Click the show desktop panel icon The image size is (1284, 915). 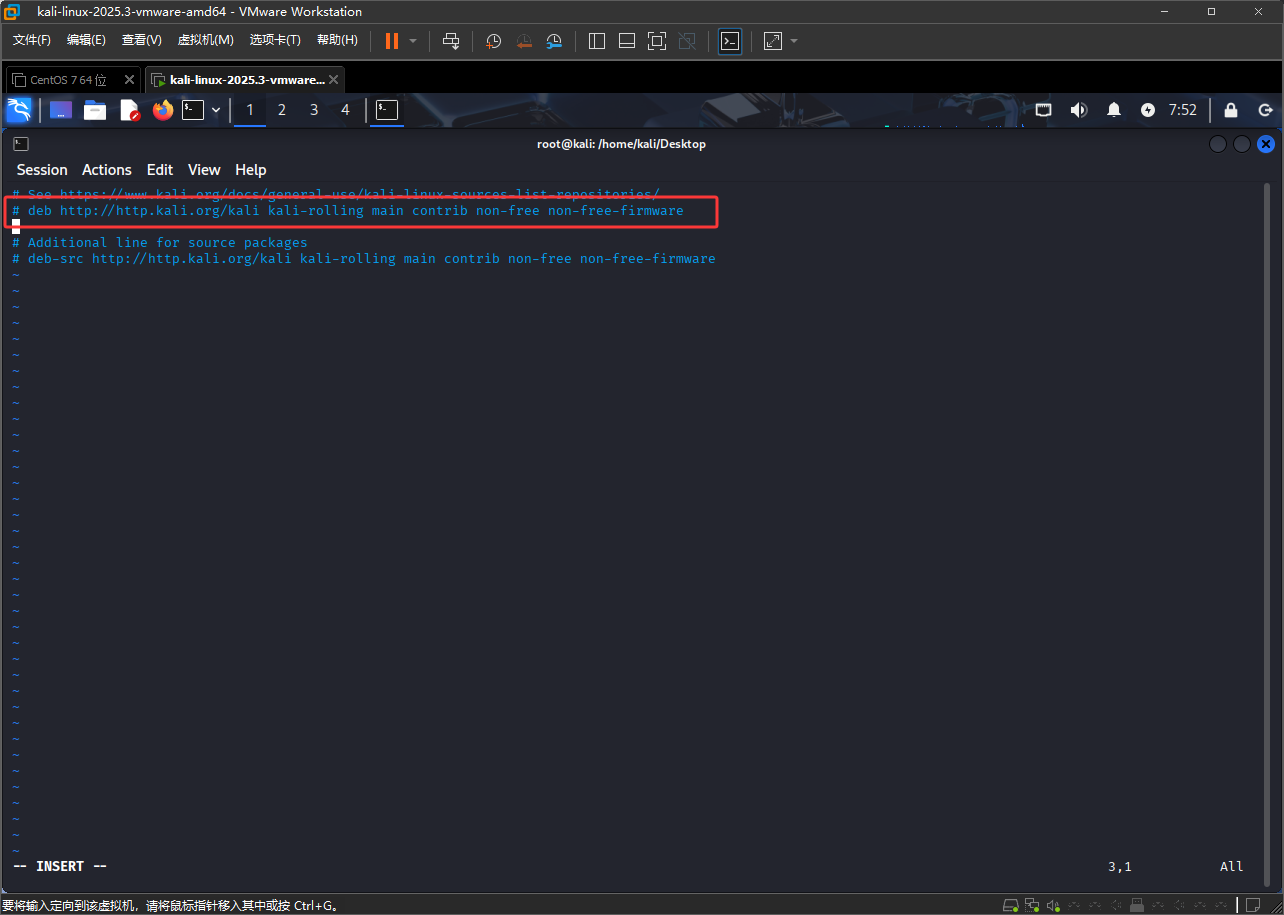61,110
